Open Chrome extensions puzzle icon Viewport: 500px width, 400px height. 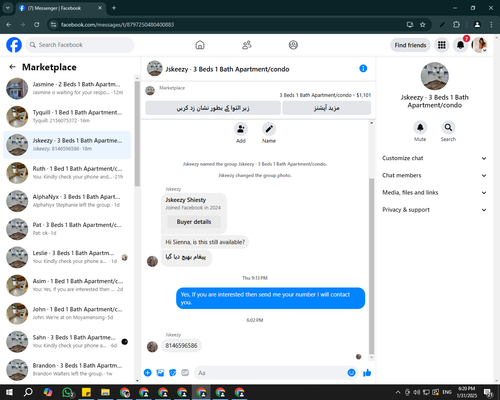click(456, 25)
